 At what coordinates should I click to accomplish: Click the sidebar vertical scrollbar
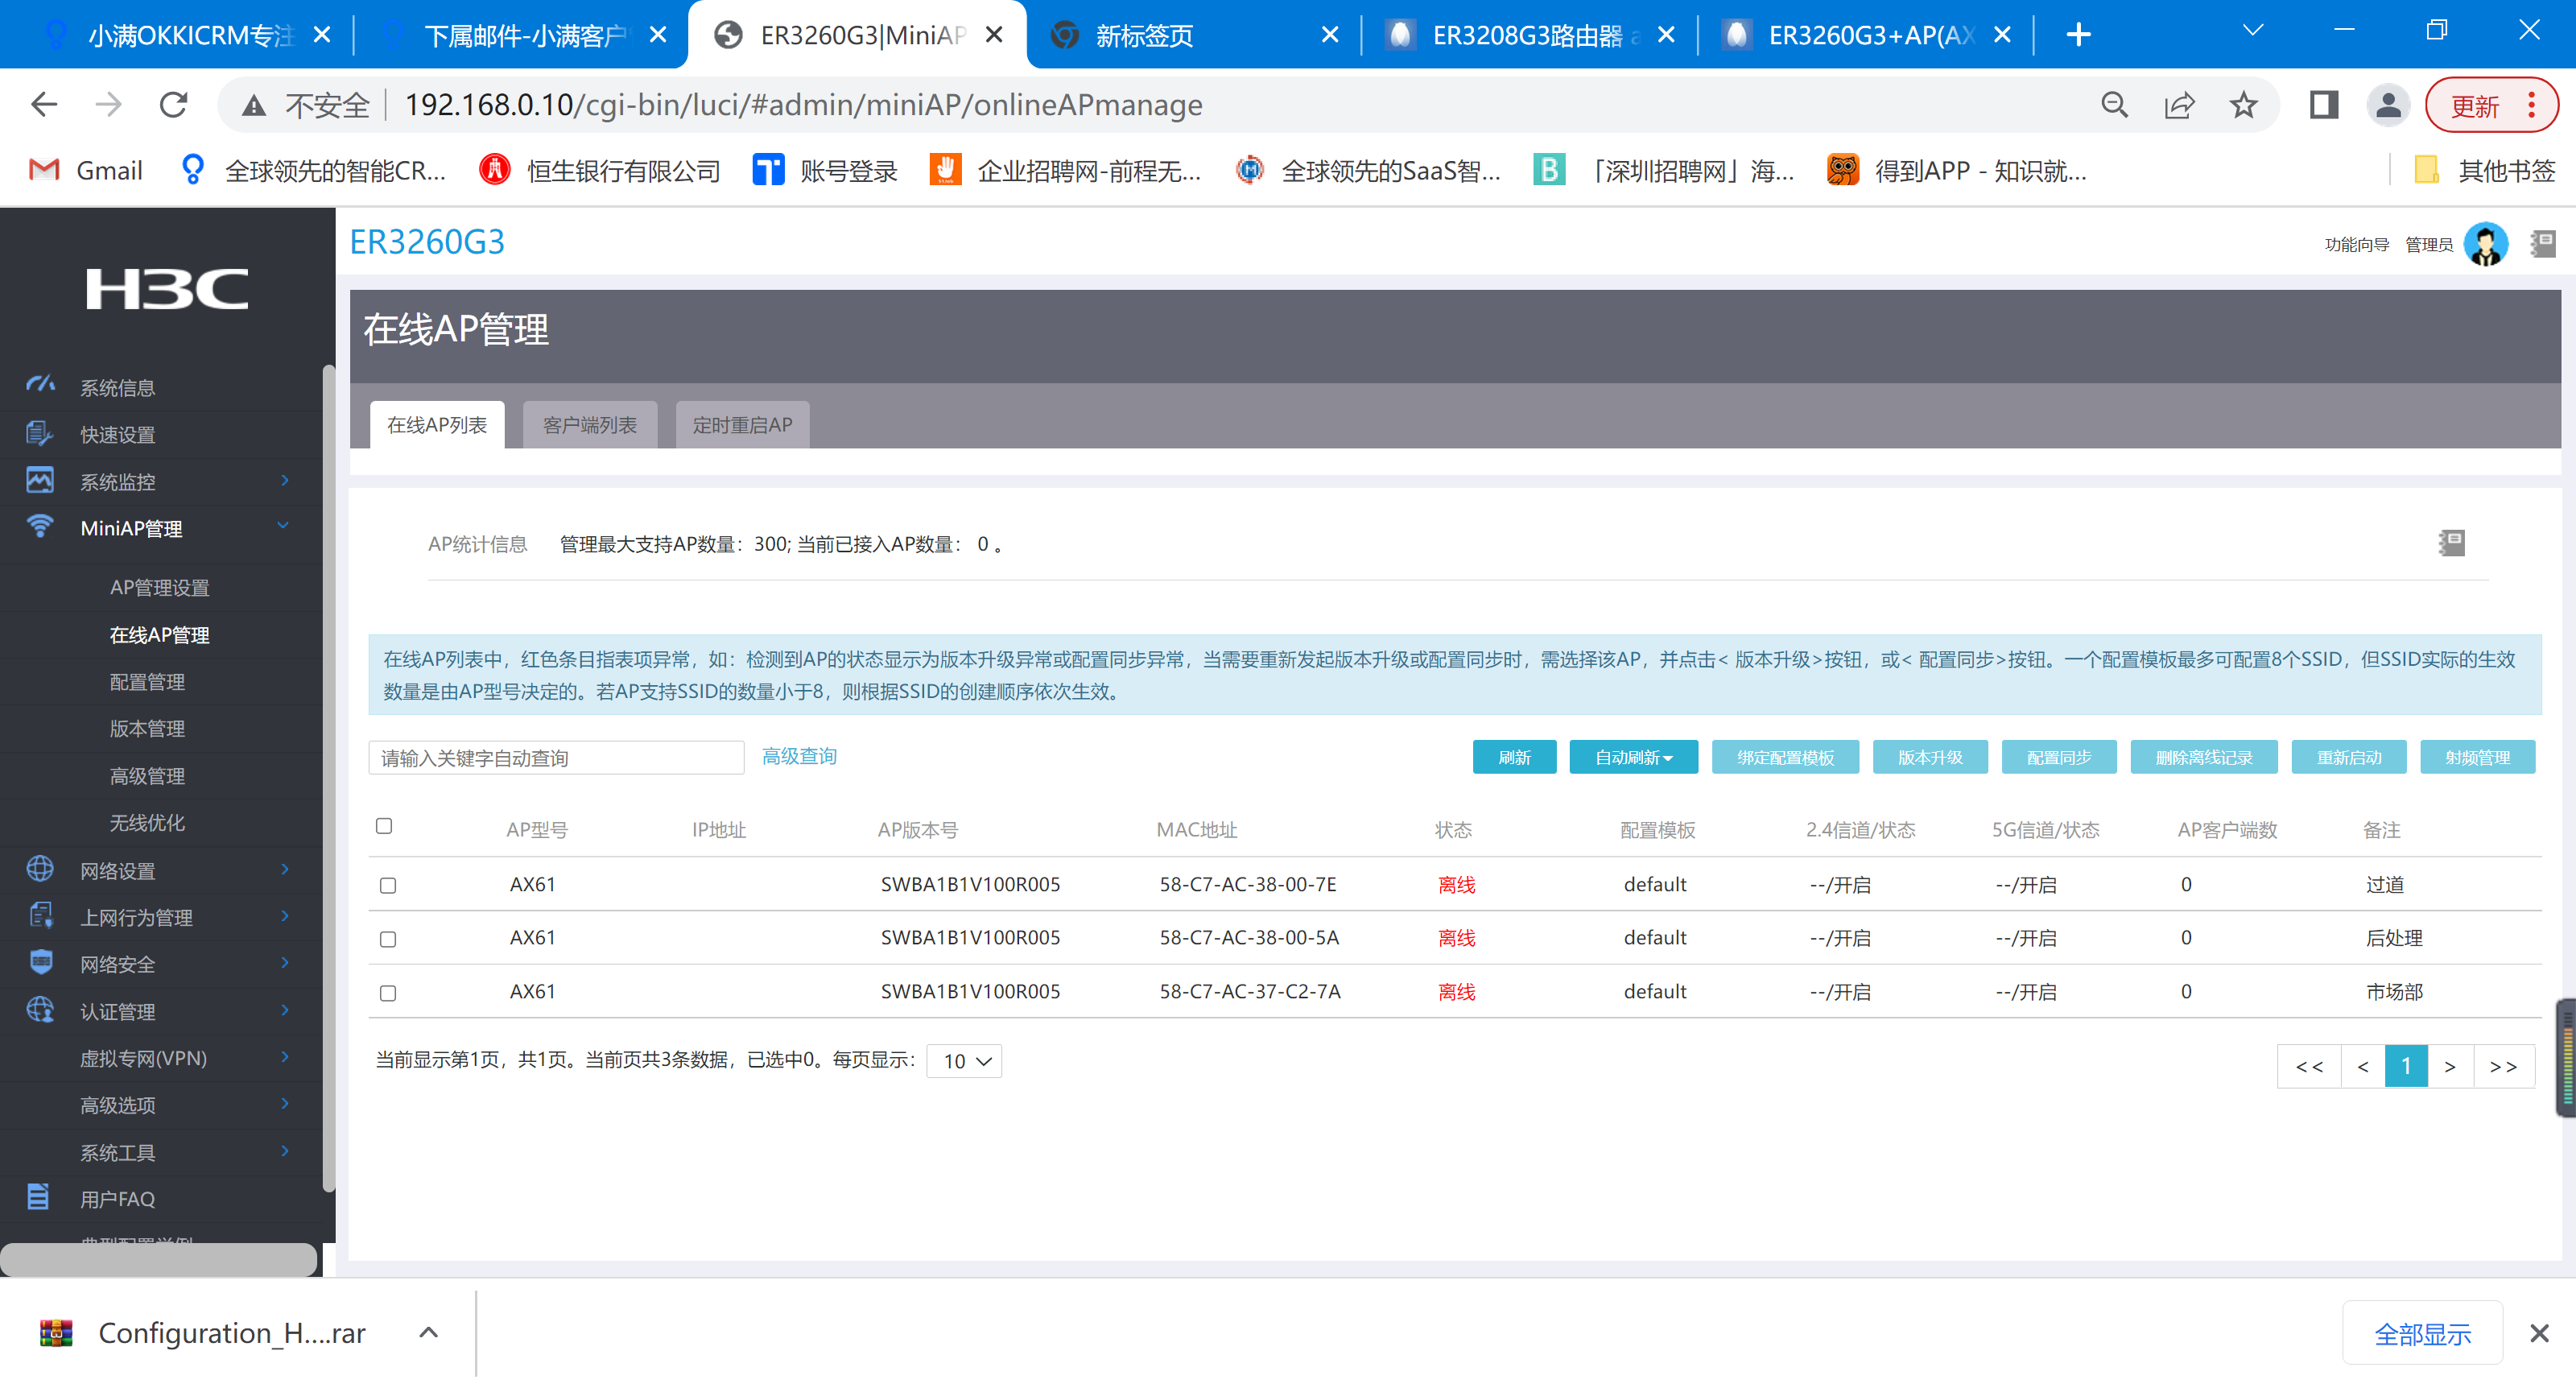pyautogui.click(x=328, y=780)
